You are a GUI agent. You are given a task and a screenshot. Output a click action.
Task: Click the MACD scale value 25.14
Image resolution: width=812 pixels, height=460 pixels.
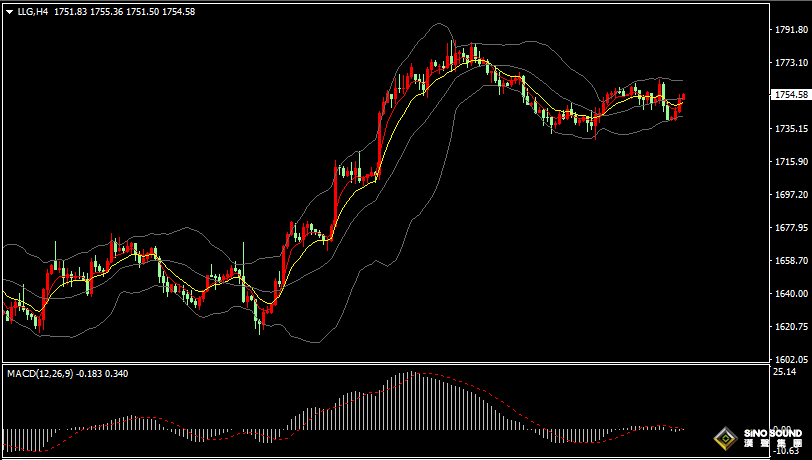tap(784, 372)
